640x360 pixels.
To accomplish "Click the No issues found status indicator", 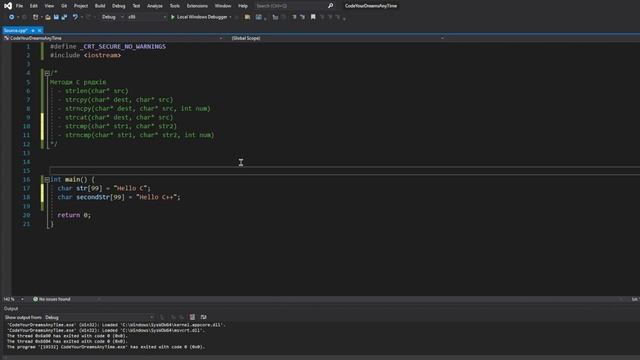I will click(x=51, y=299).
